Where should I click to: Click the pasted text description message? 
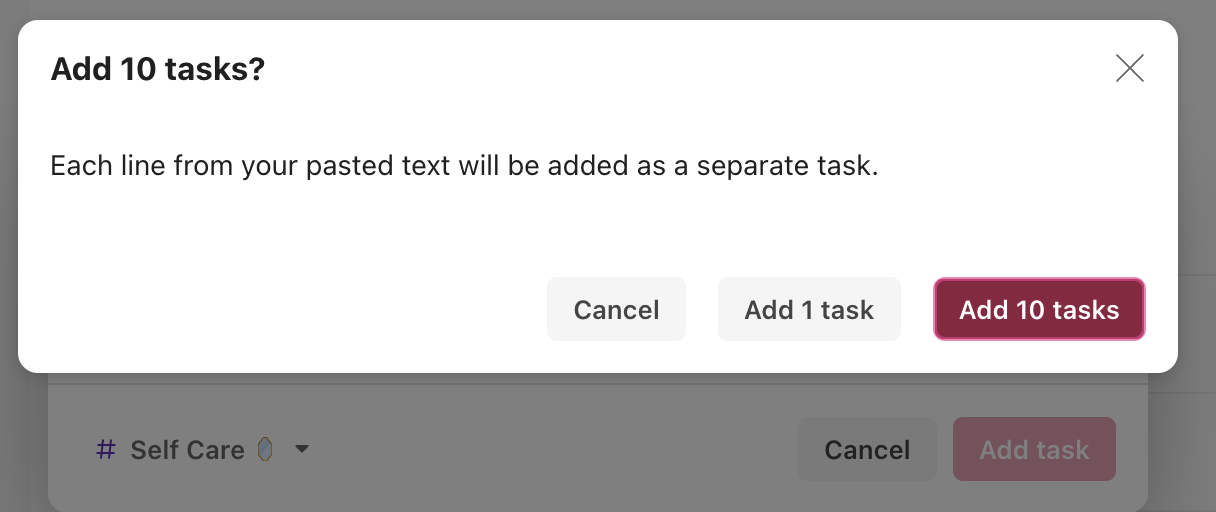(464, 165)
